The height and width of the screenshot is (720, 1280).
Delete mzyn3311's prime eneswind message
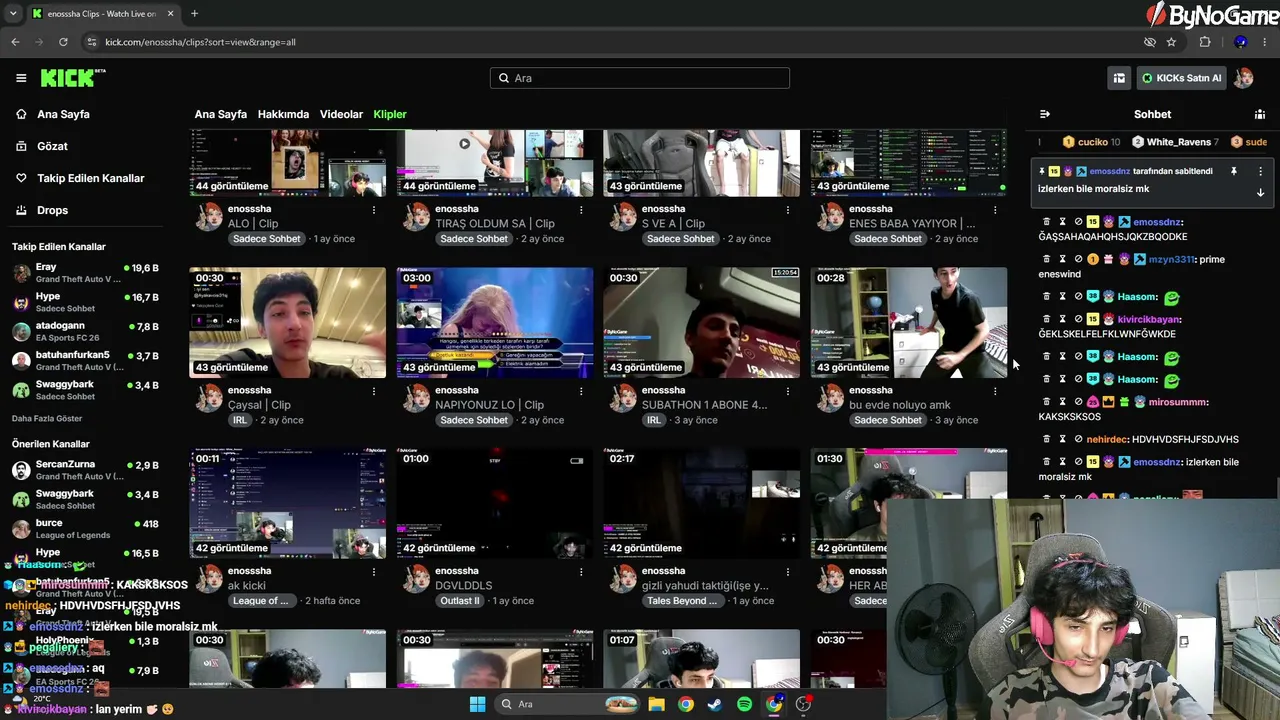click(1047, 259)
